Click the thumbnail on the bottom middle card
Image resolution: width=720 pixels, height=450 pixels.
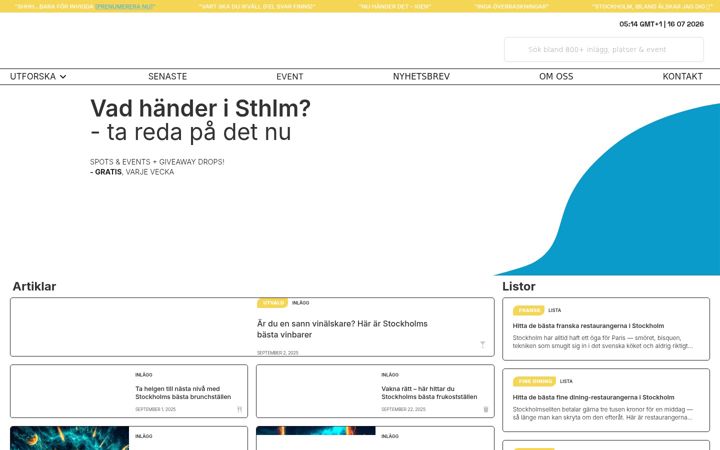316,431
